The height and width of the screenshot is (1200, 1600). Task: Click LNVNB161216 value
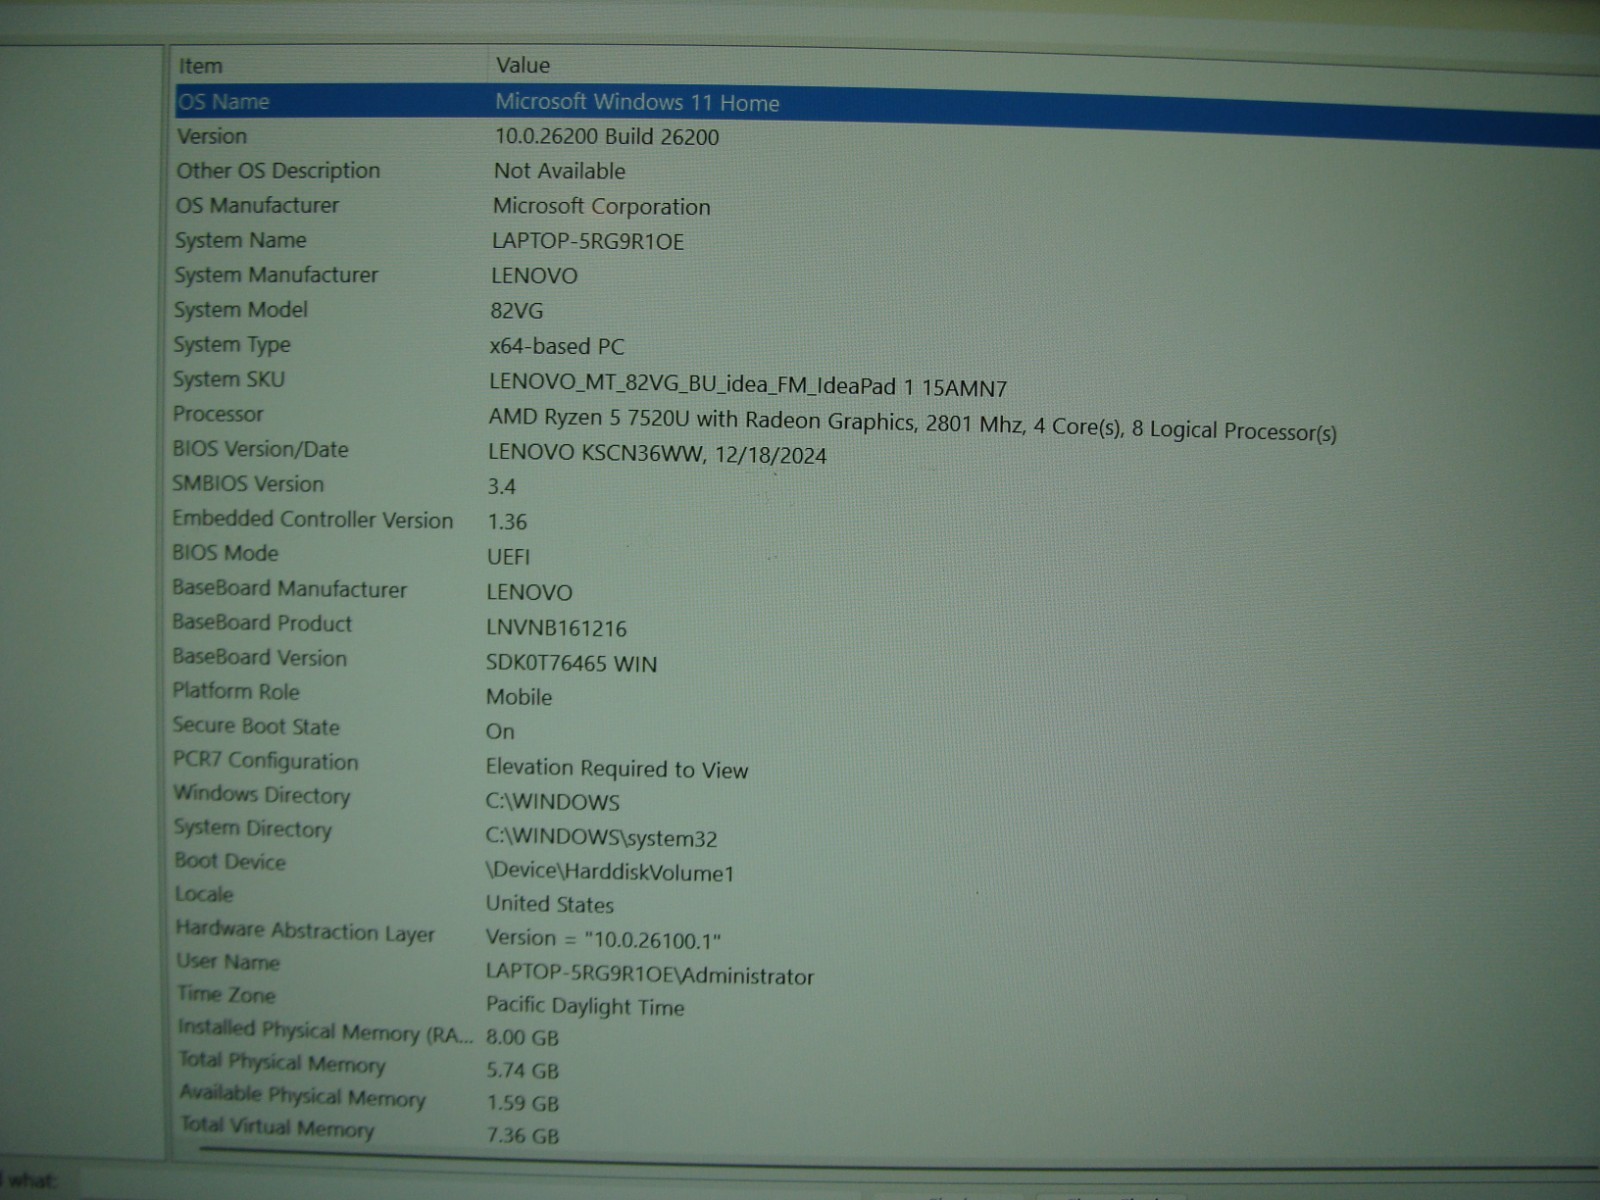(557, 628)
